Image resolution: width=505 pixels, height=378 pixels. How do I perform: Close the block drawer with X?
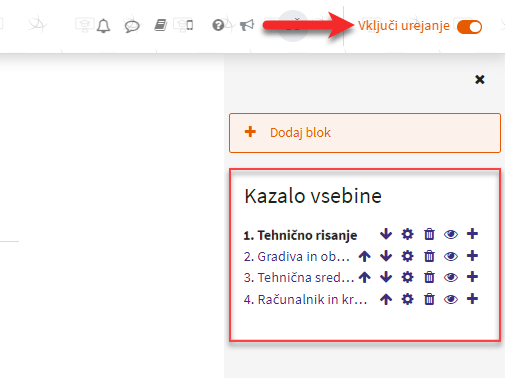click(480, 79)
